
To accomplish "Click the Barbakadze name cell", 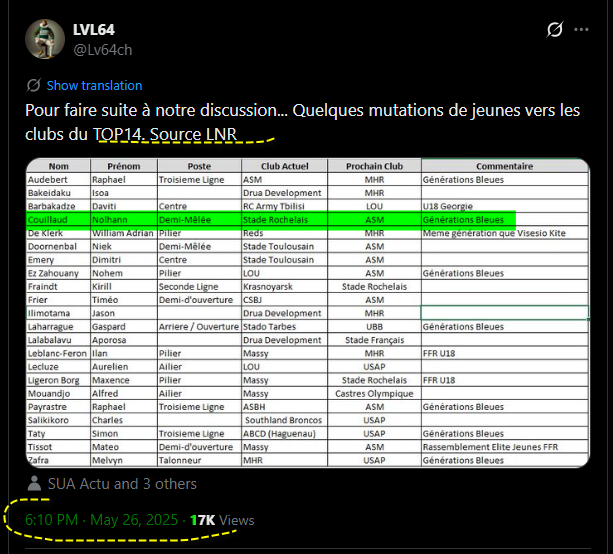I will pos(59,206).
